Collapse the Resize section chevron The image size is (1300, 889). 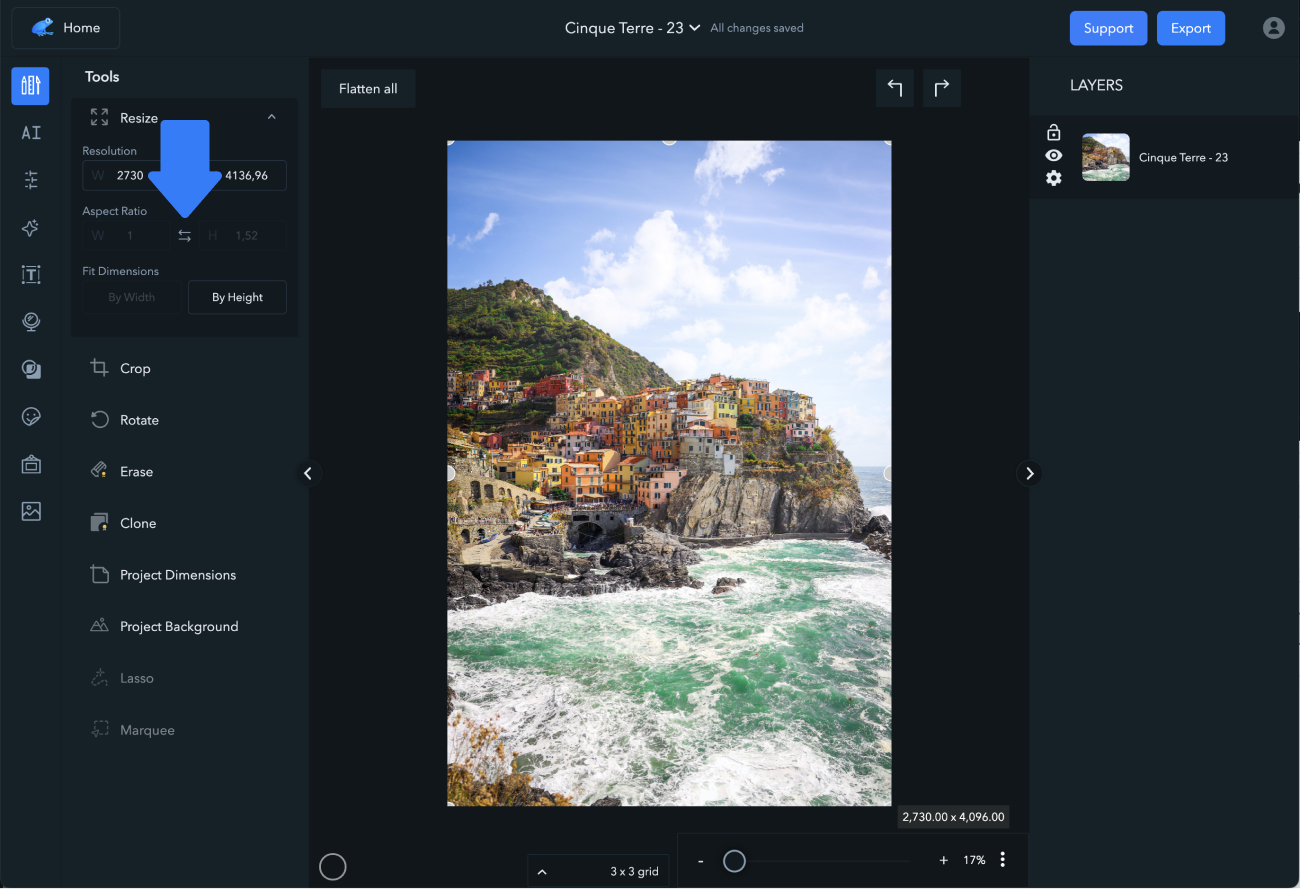(271, 117)
